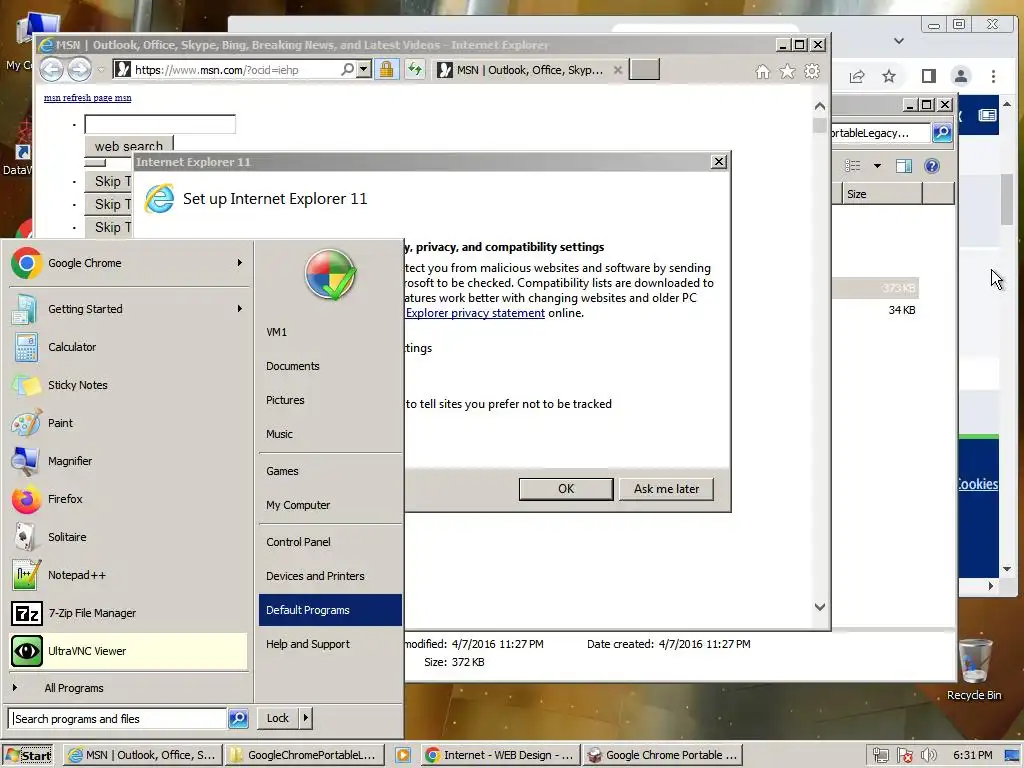Open the IE address bar dropdown arrow
Image resolution: width=1024 pixels, height=768 pixels.
364,69
